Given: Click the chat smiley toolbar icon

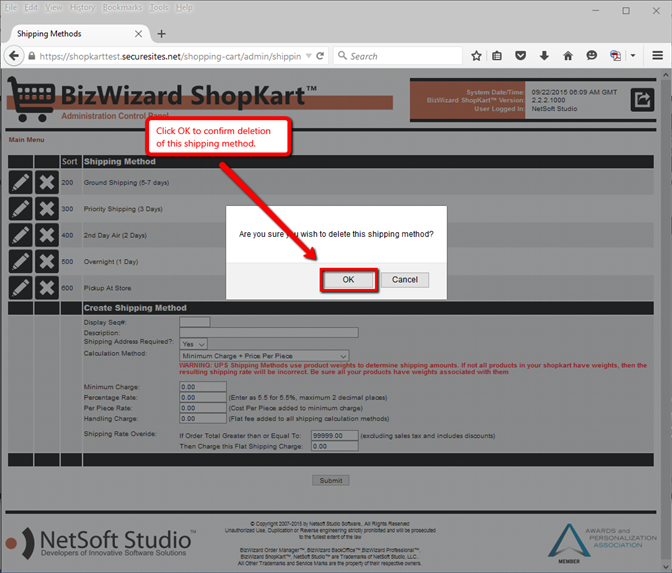Looking at the screenshot, I should (591, 56).
